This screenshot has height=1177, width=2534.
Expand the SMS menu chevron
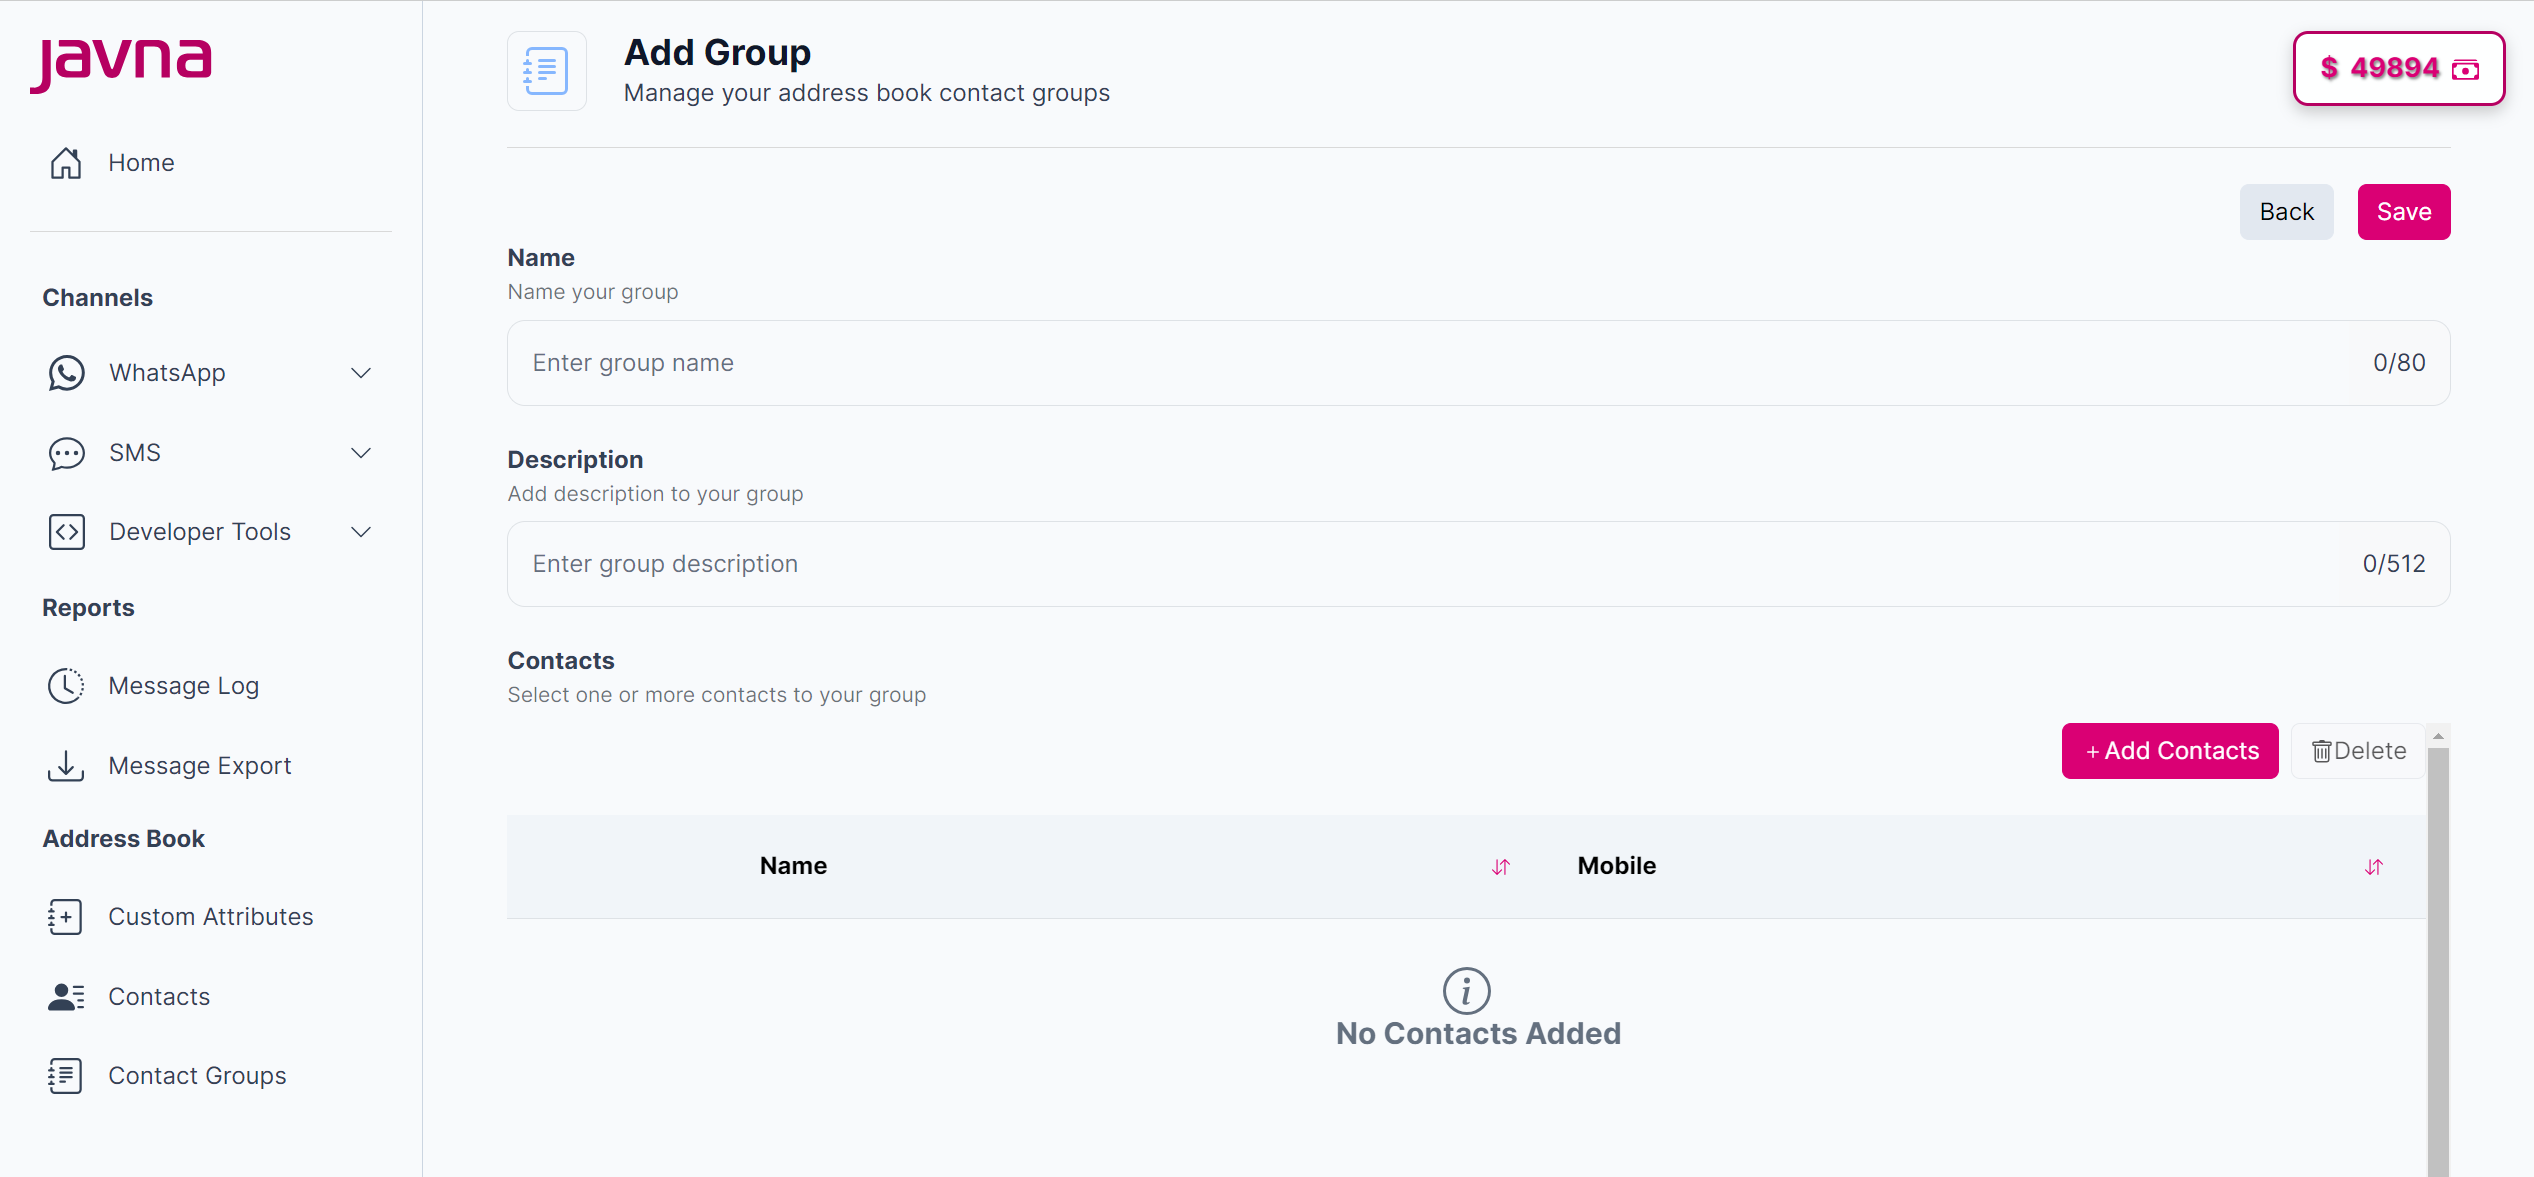[361, 453]
